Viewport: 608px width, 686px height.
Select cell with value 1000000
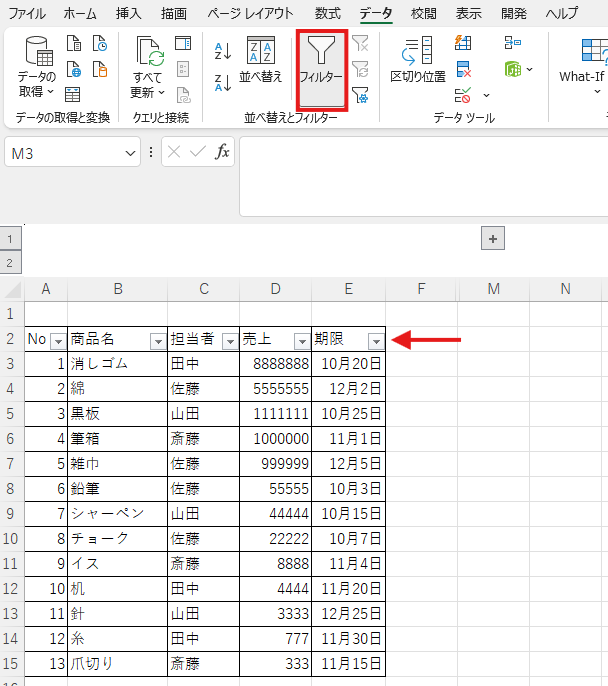pos(276,439)
